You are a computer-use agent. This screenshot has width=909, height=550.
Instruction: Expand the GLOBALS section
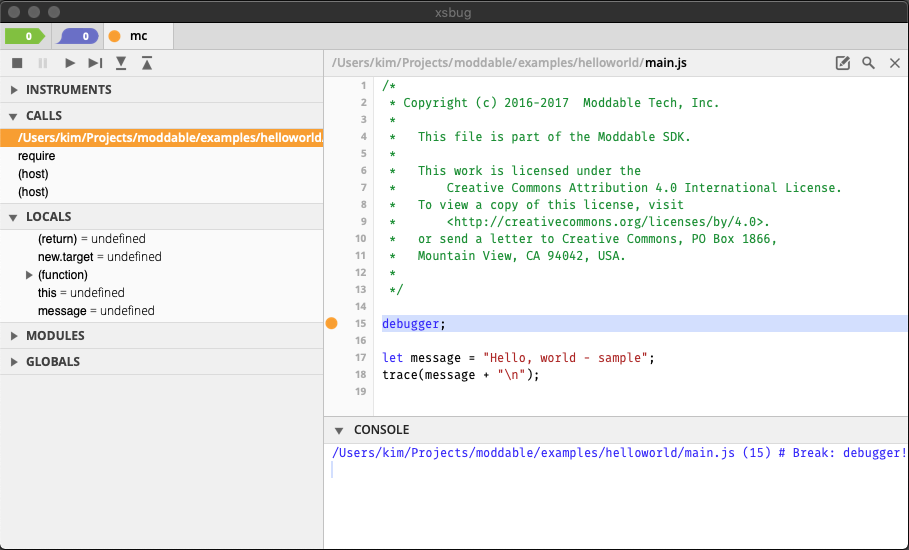161,362
